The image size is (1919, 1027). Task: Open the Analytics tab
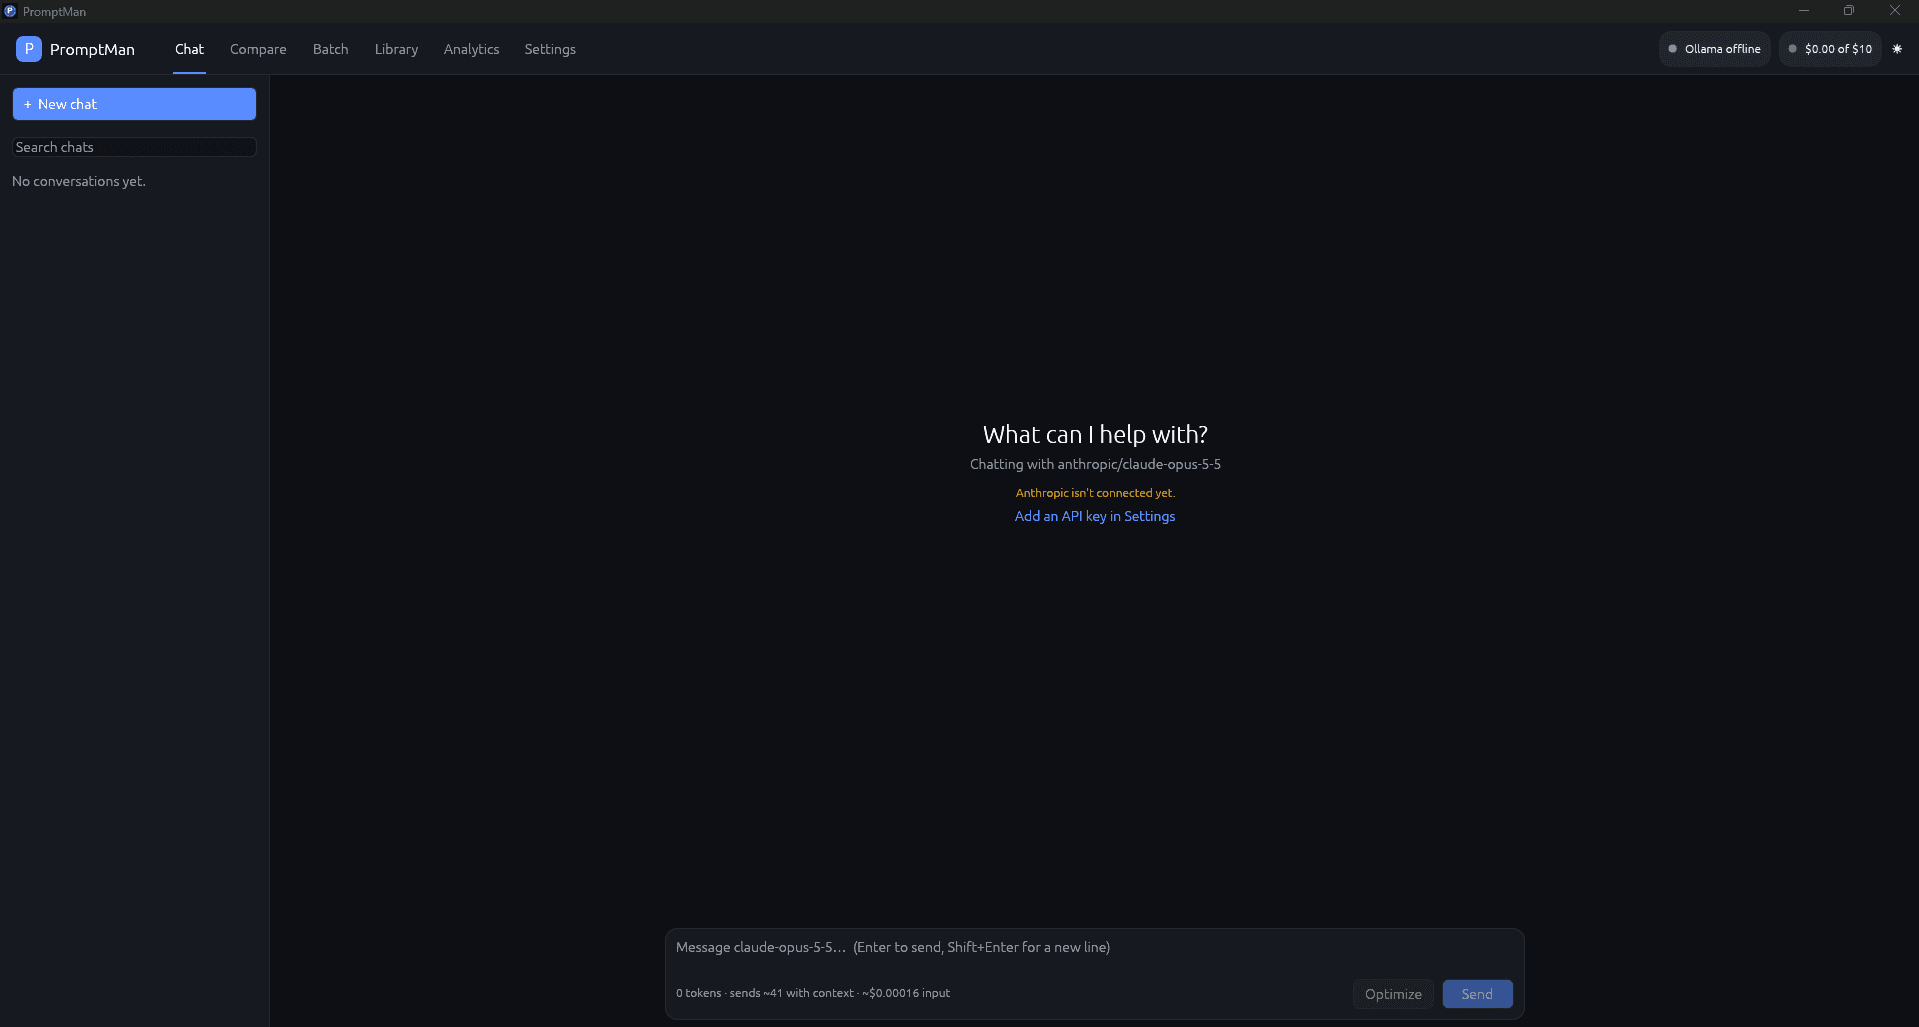point(471,49)
